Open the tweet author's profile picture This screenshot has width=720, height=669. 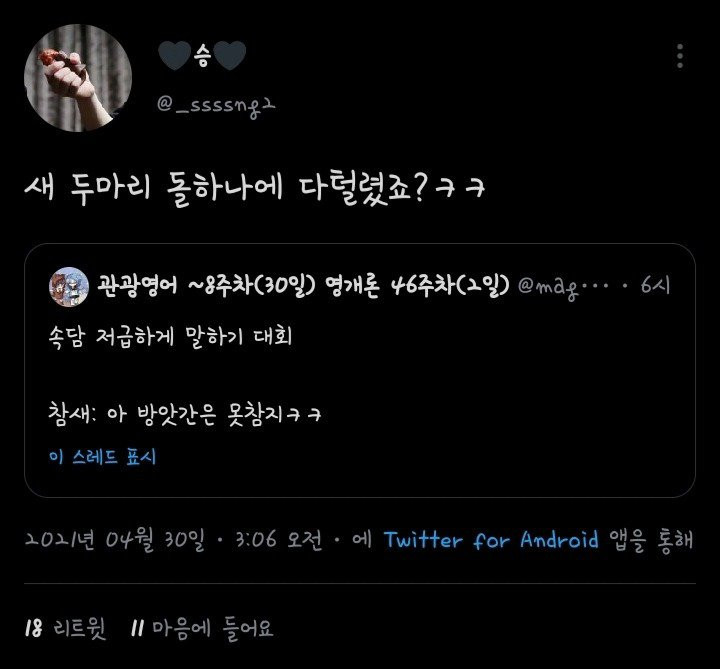click(78, 78)
